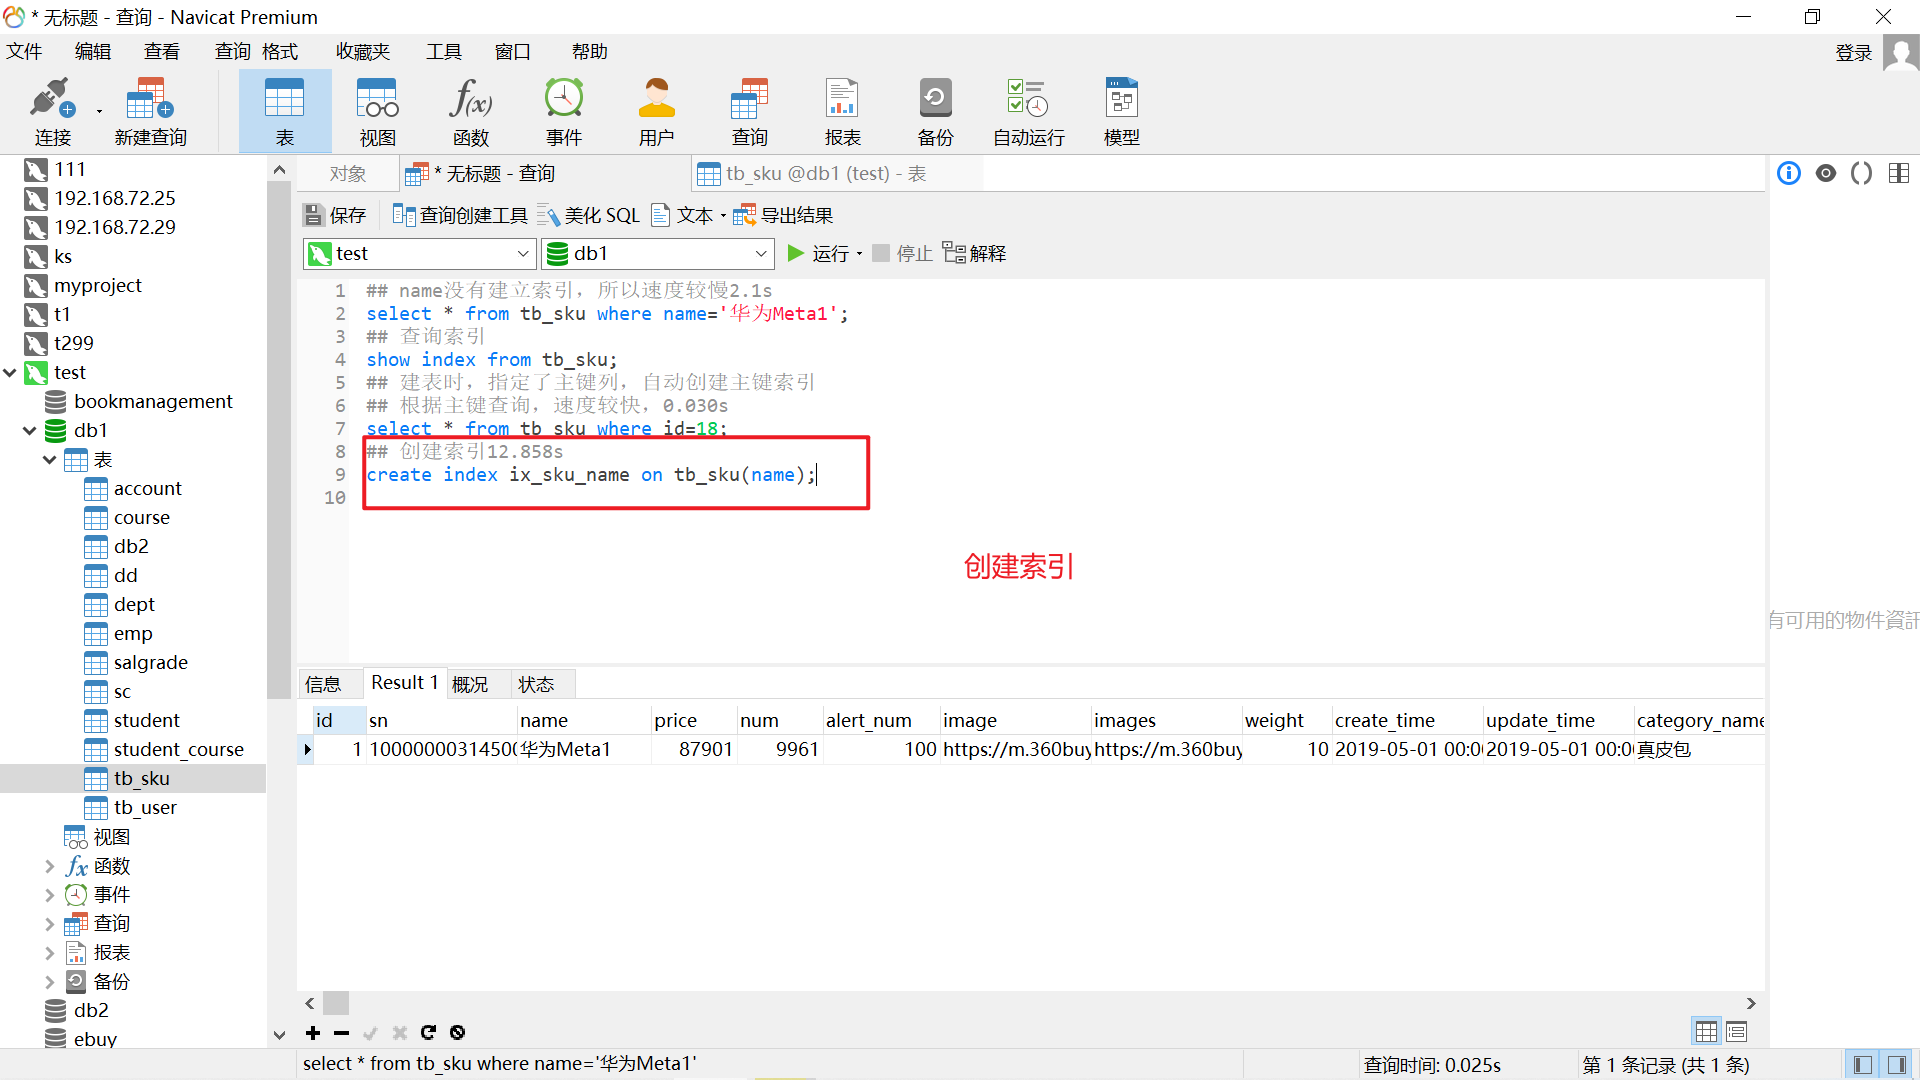The image size is (1920, 1080).
Task: Open the 收藏夹 (Favorites) menu
Action: pos(362,52)
